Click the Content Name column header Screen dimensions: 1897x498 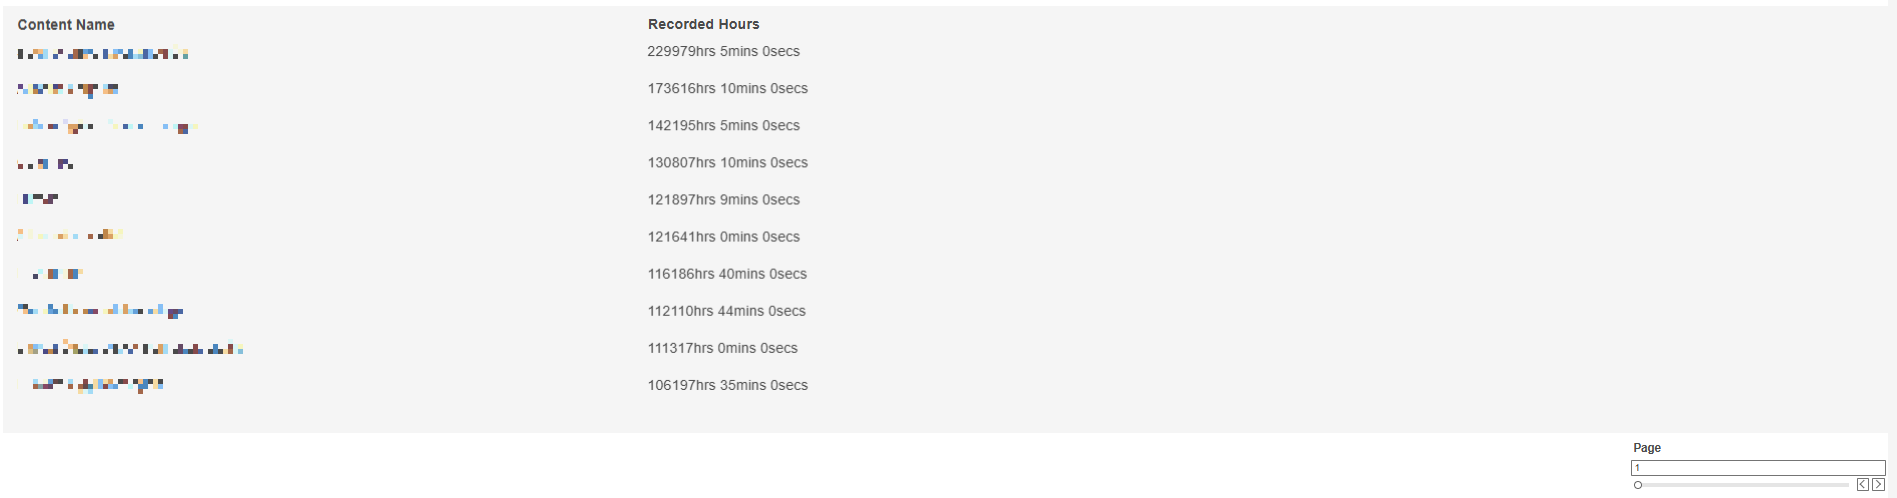tap(66, 25)
